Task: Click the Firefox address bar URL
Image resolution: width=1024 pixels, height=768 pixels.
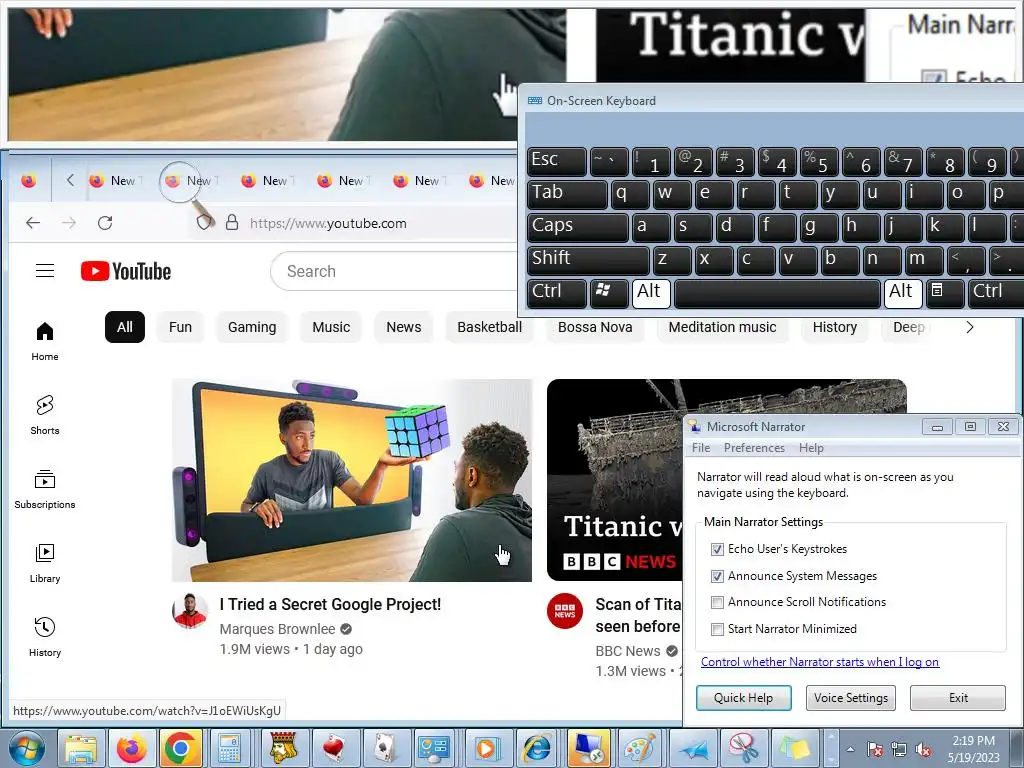Action: click(x=328, y=223)
